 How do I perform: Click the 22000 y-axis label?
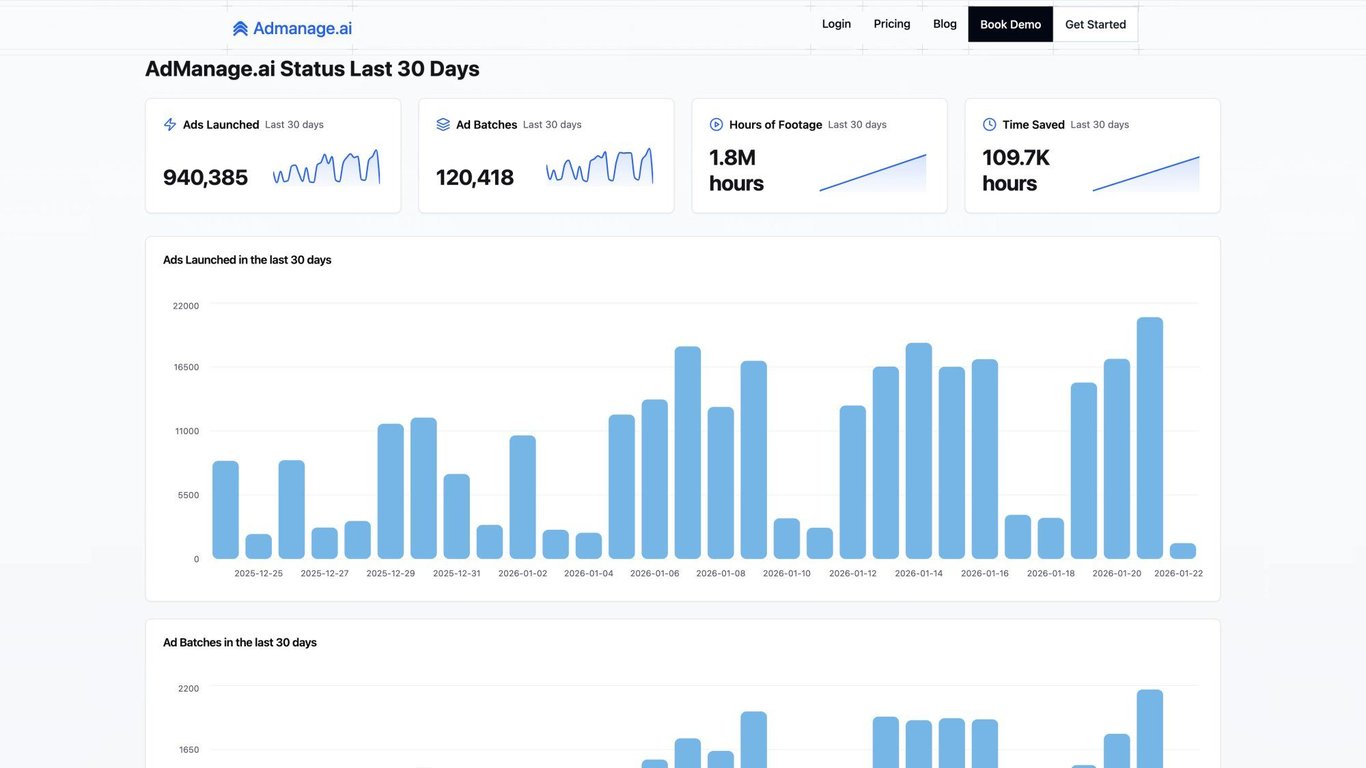tap(186, 306)
